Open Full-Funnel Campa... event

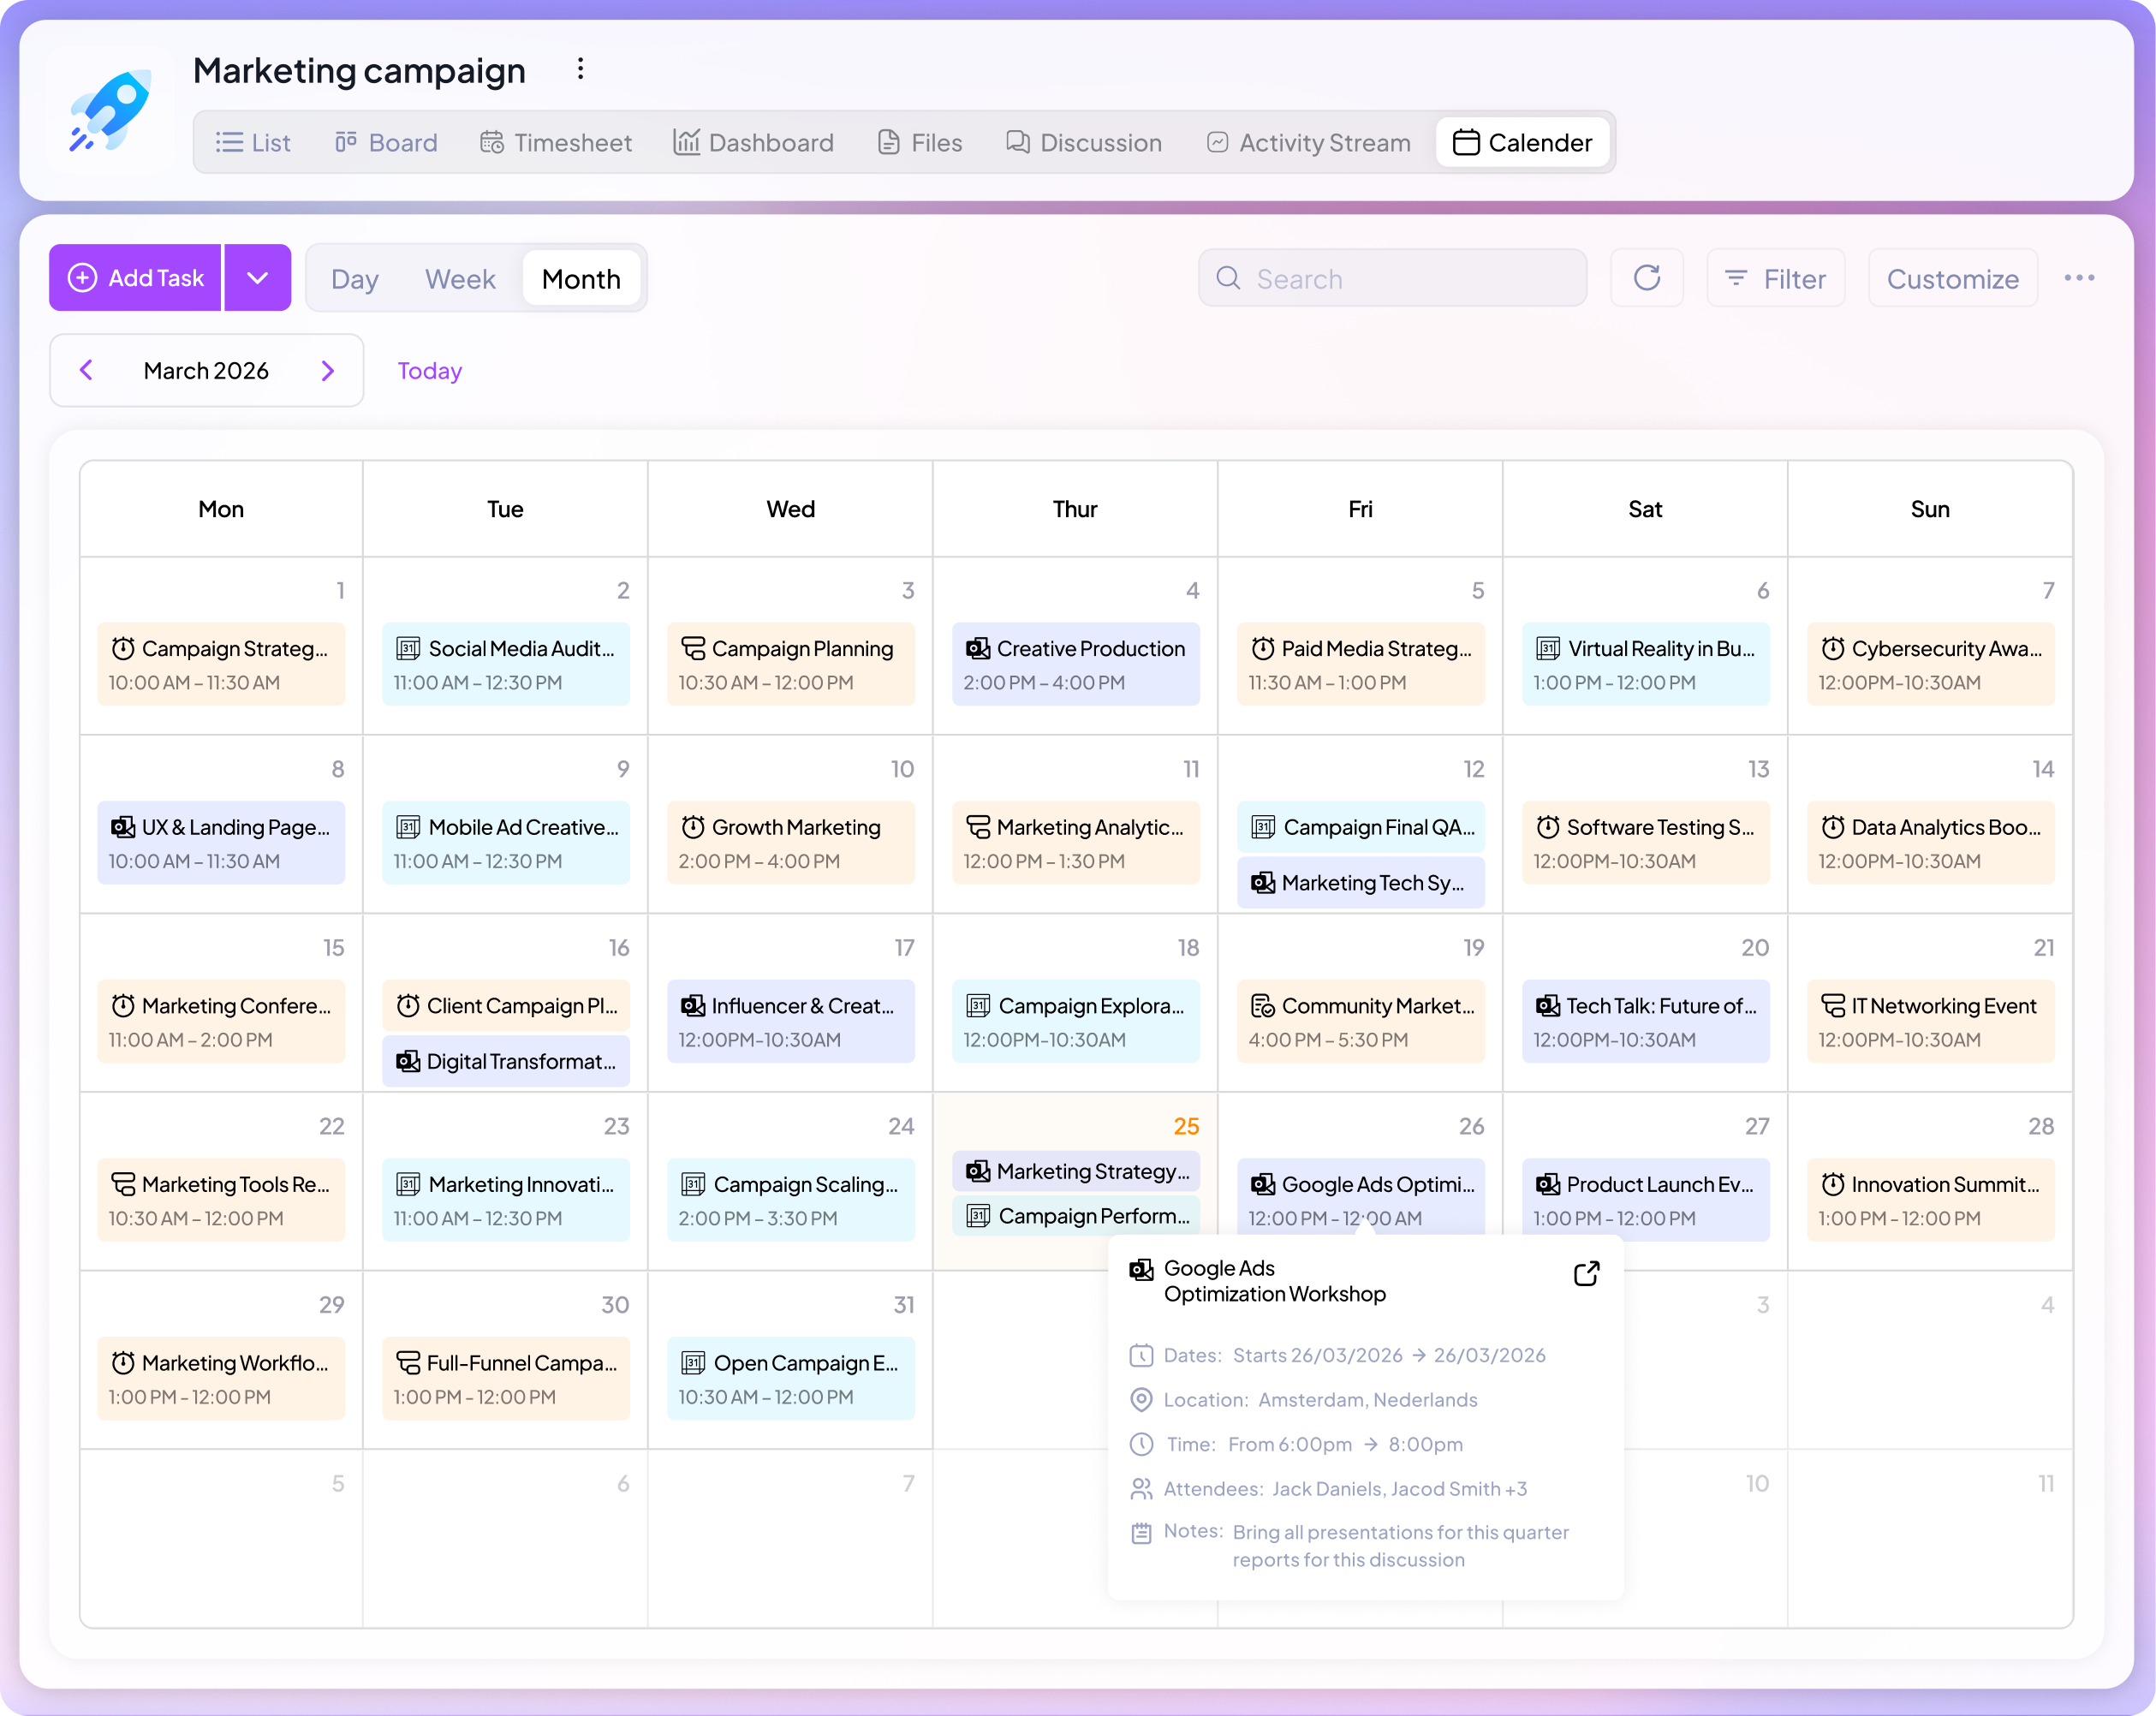point(506,1379)
